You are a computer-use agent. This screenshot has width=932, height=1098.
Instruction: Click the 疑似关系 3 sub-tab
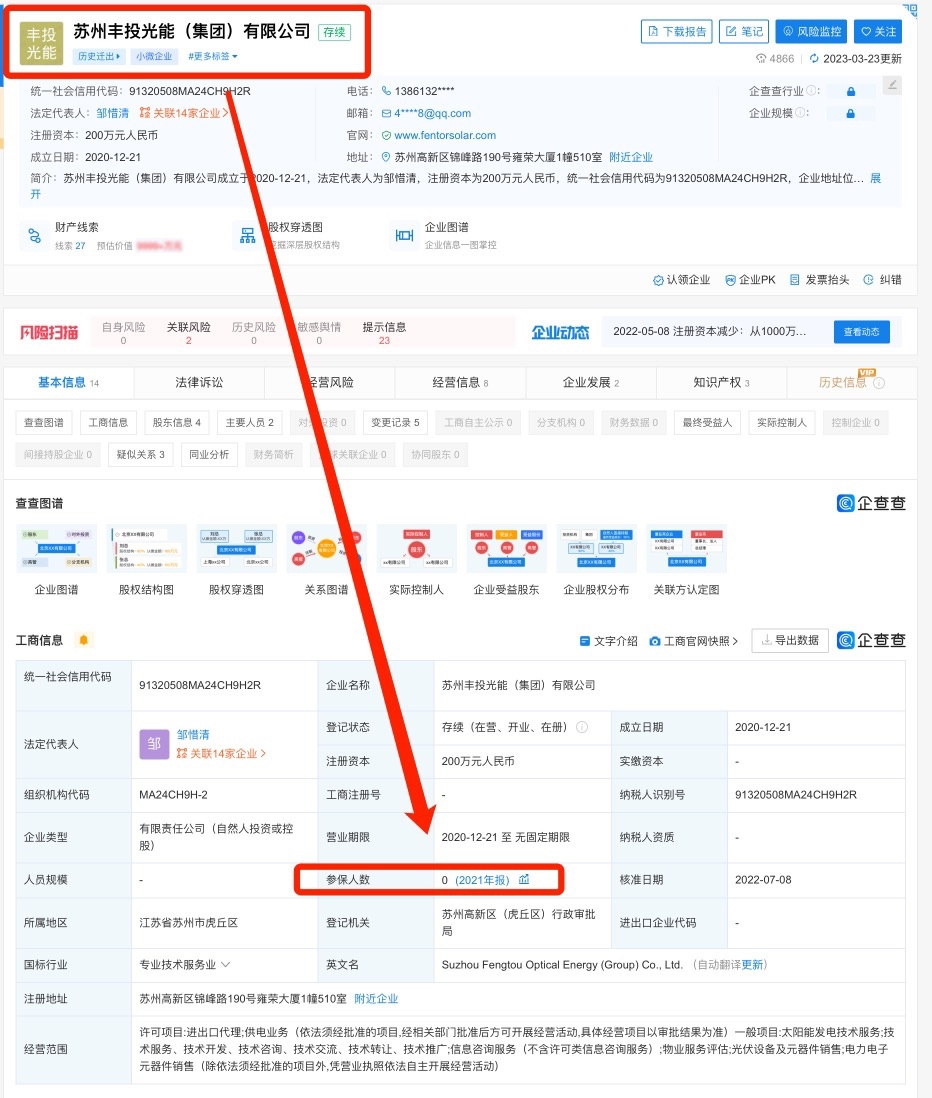coord(140,454)
